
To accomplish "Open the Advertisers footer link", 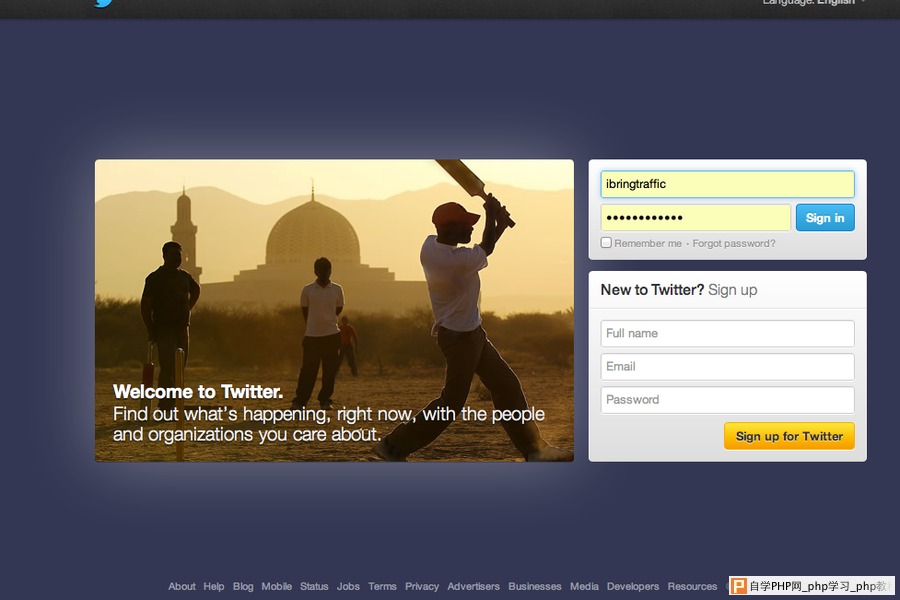I will [x=474, y=586].
